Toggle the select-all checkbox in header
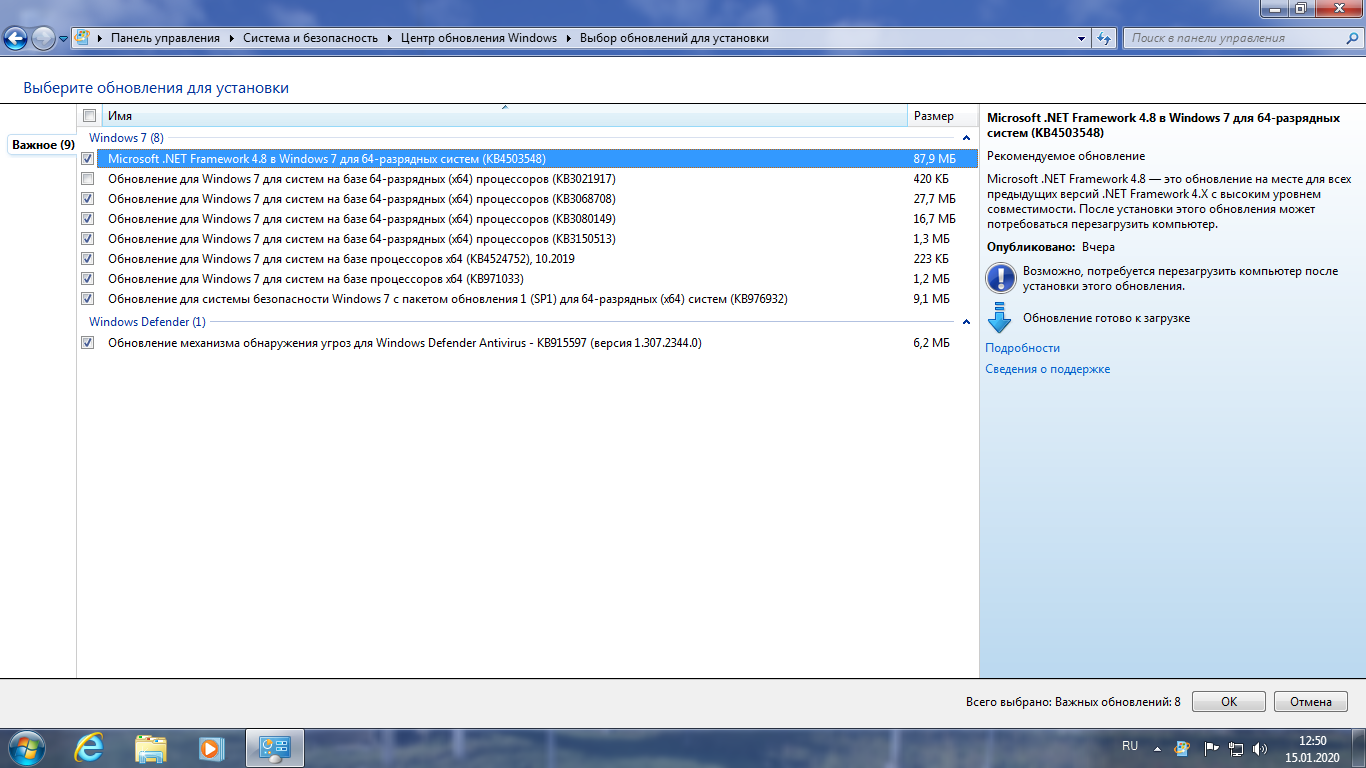1366x768 pixels. pyautogui.click(x=89, y=116)
